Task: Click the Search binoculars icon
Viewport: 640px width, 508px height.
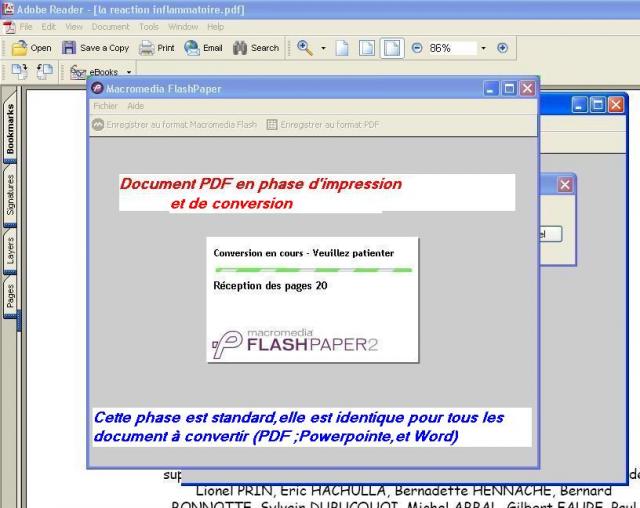Action: [240, 48]
